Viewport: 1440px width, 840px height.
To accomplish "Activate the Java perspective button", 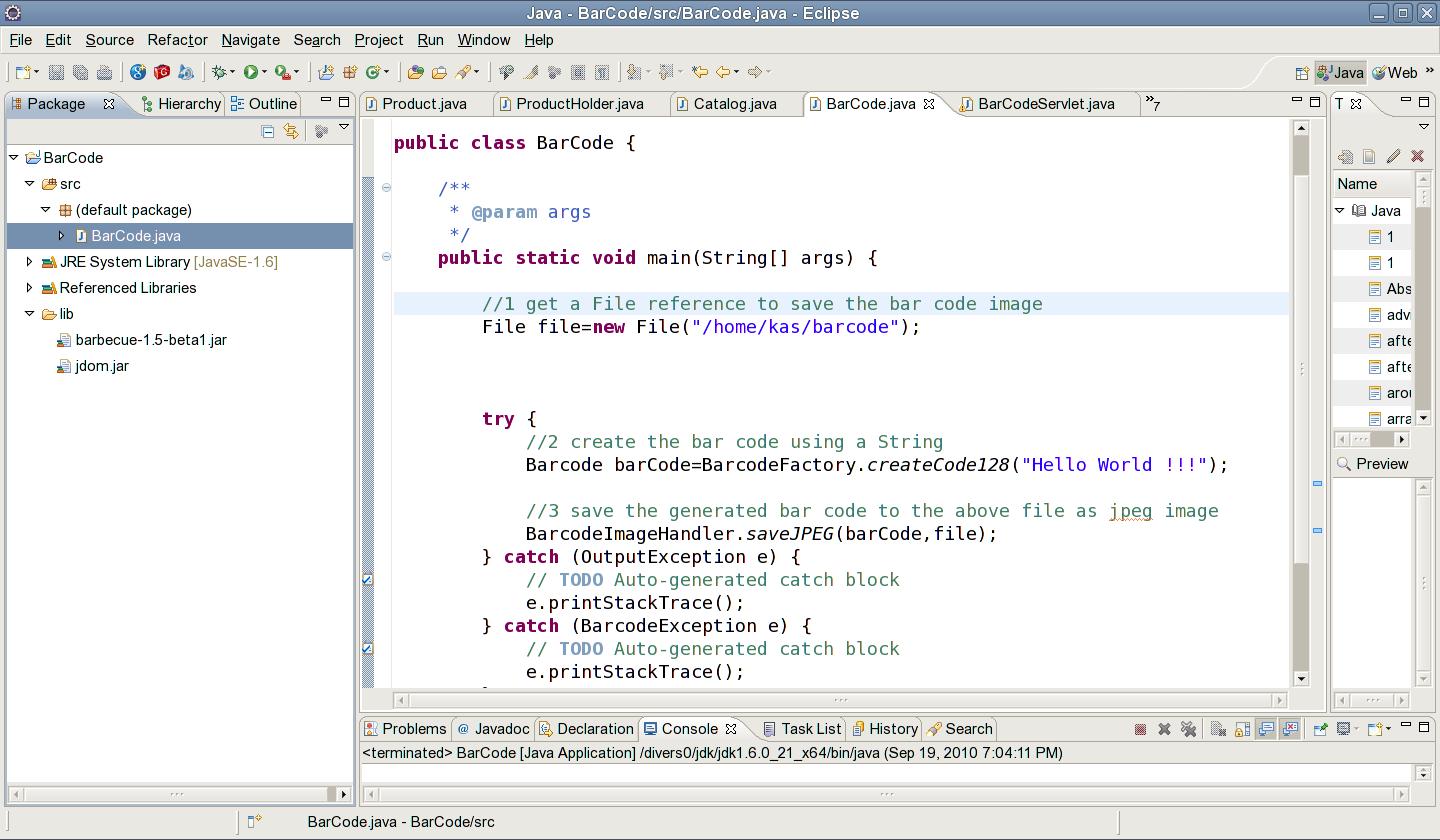I will pyautogui.click(x=1341, y=71).
